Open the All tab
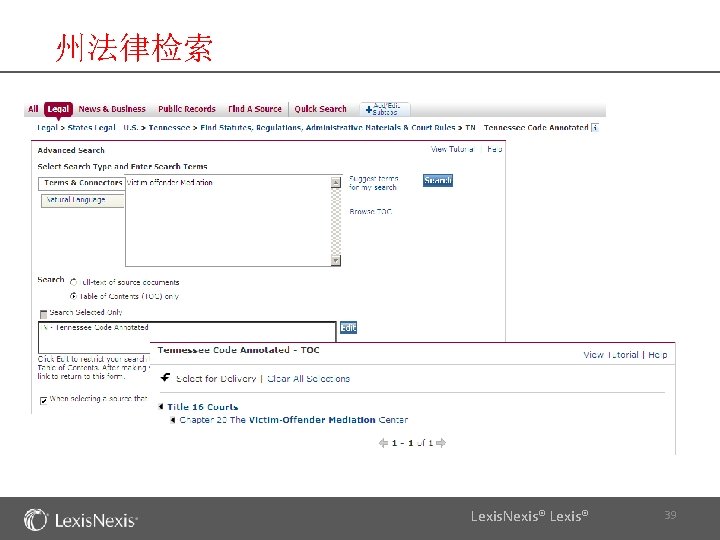This screenshot has width=720, height=540. click(x=33, y=109)
